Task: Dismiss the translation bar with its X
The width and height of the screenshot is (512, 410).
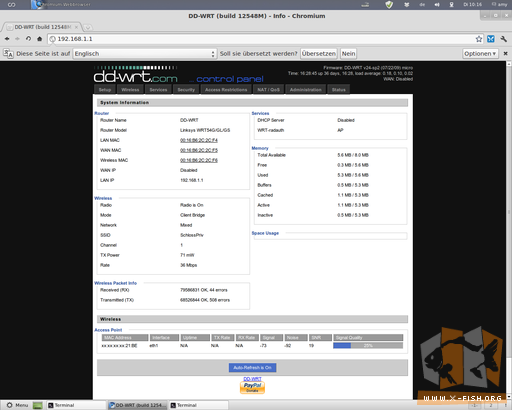Action: click(505, 53)
